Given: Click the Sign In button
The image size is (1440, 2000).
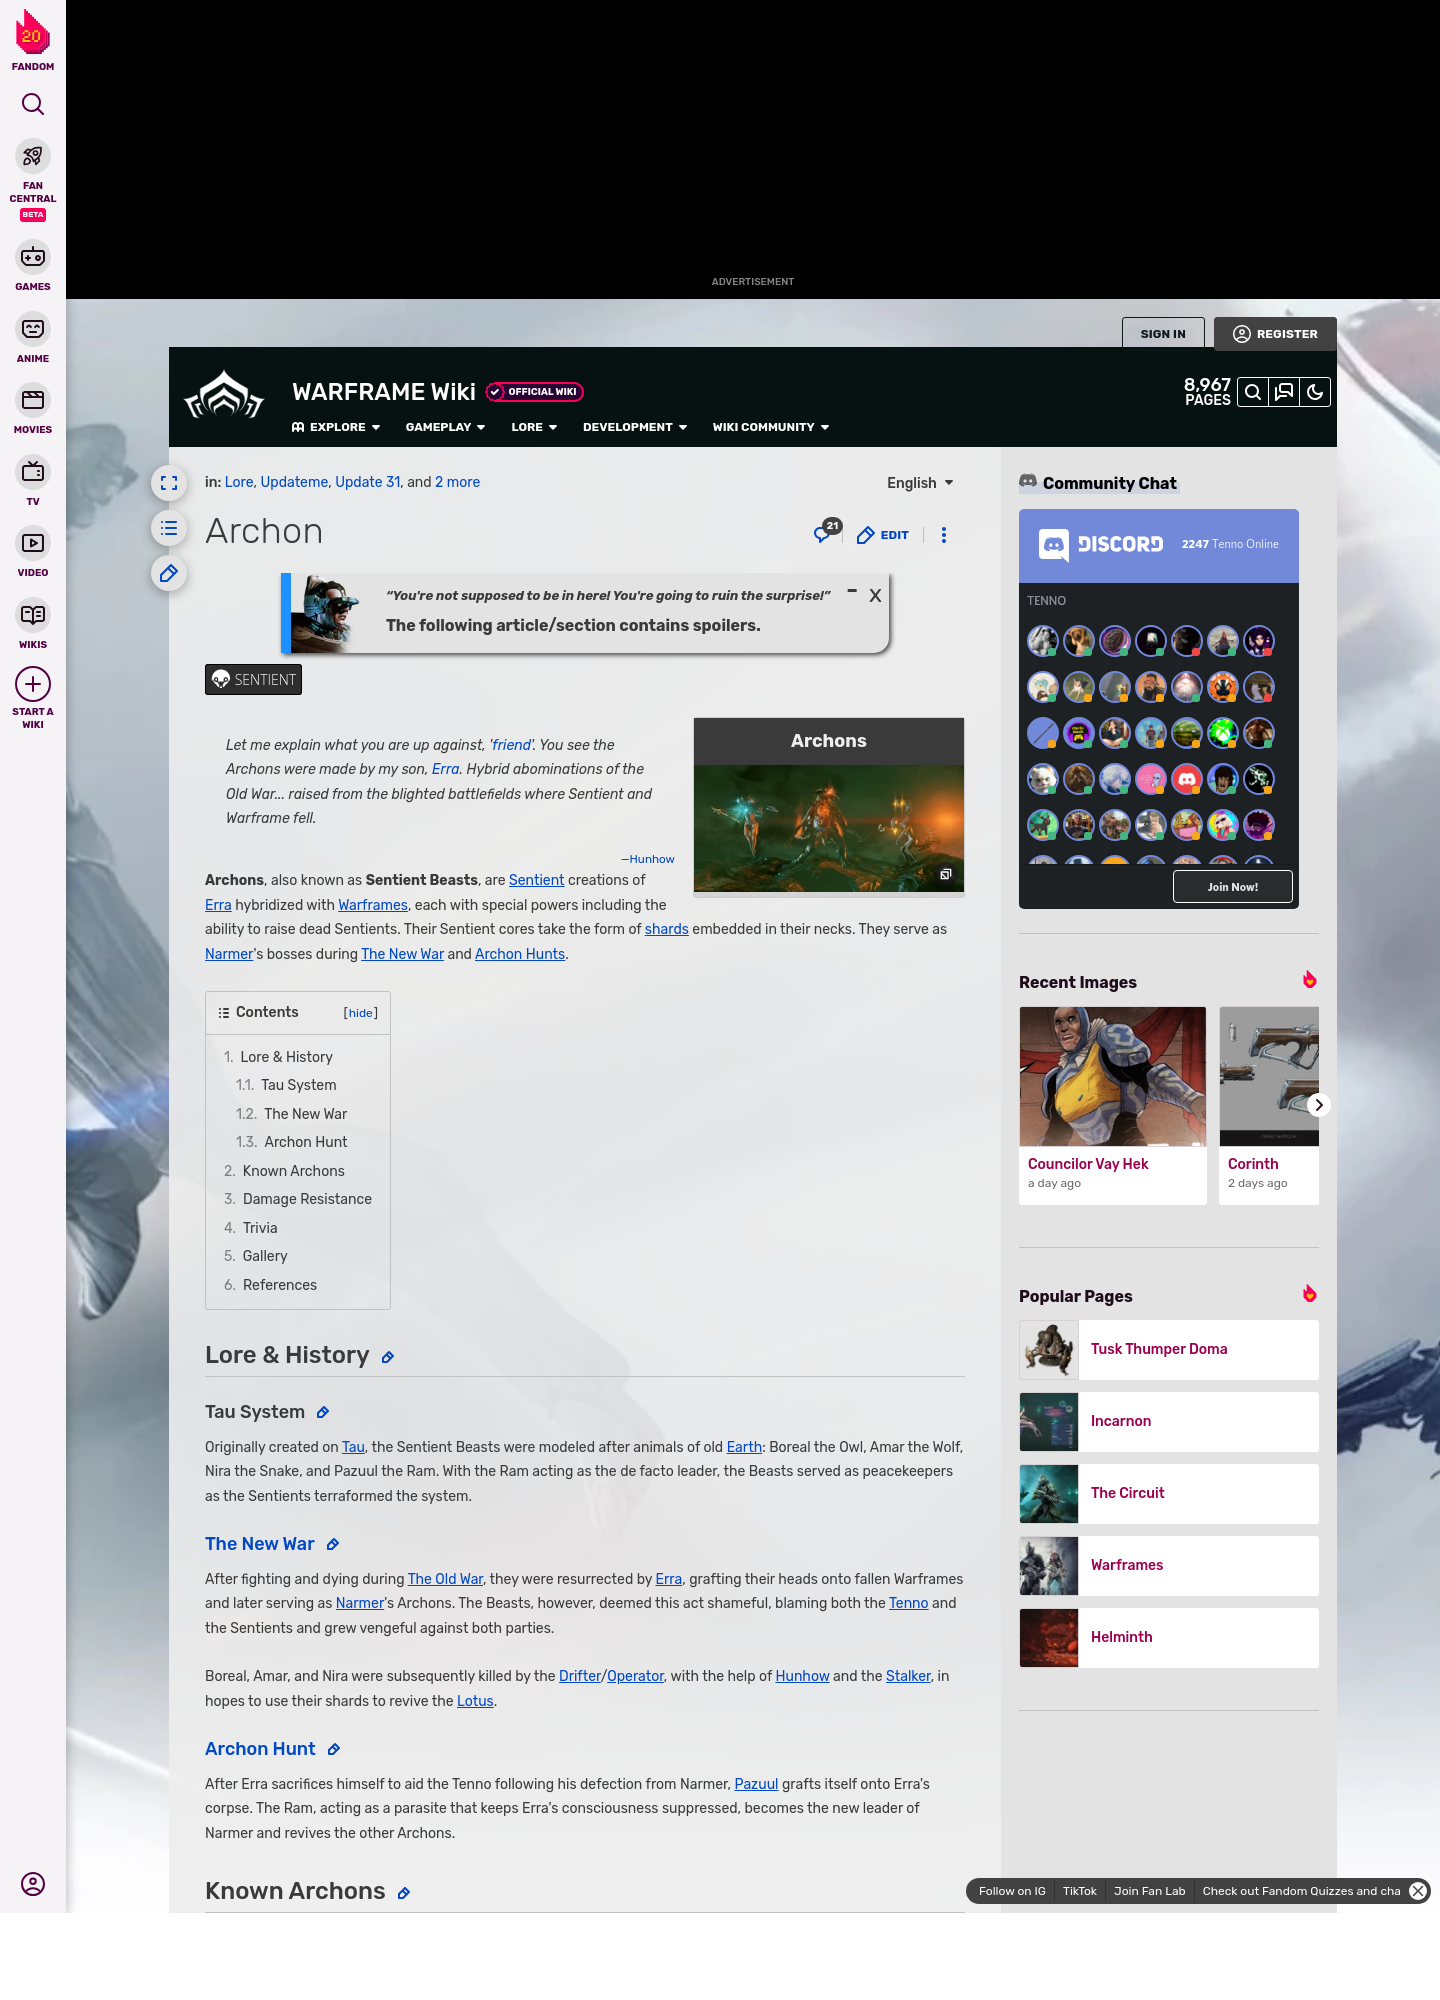Looking at the screenshot, I should [x=1163, y=334].
